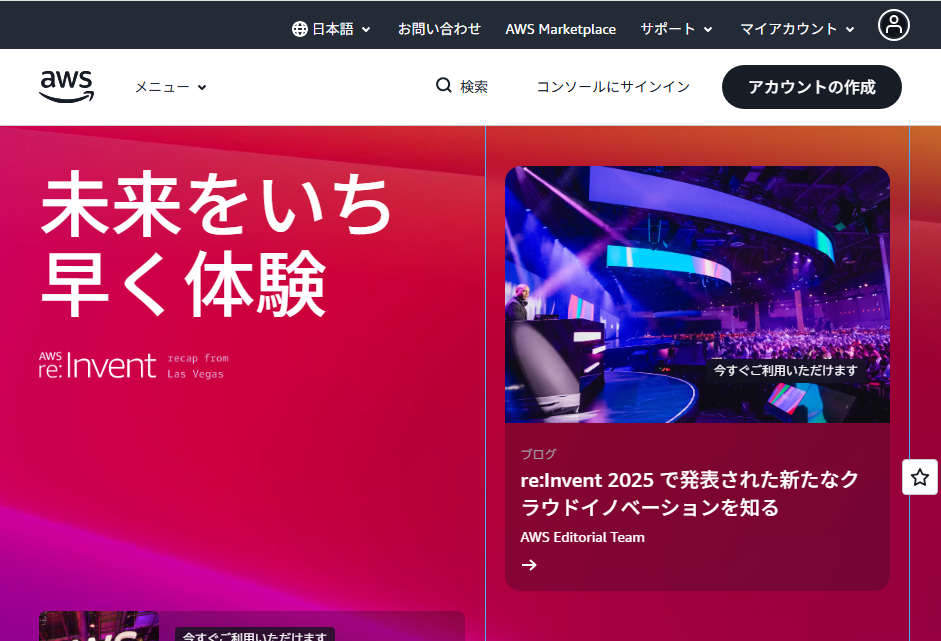Click the search magnifier icon
Image resolution: width=941 pixels, height=641 pixels.
(444, 86)
